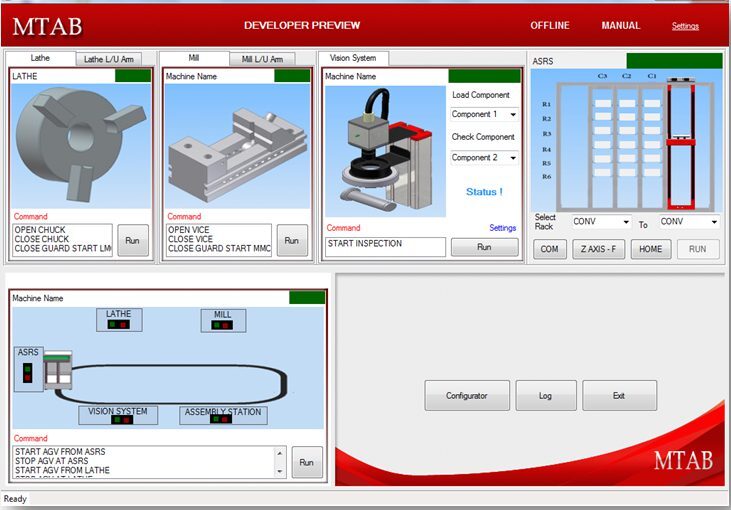Run the selected Mill command
Screen dimensions: 731x510
292,241
